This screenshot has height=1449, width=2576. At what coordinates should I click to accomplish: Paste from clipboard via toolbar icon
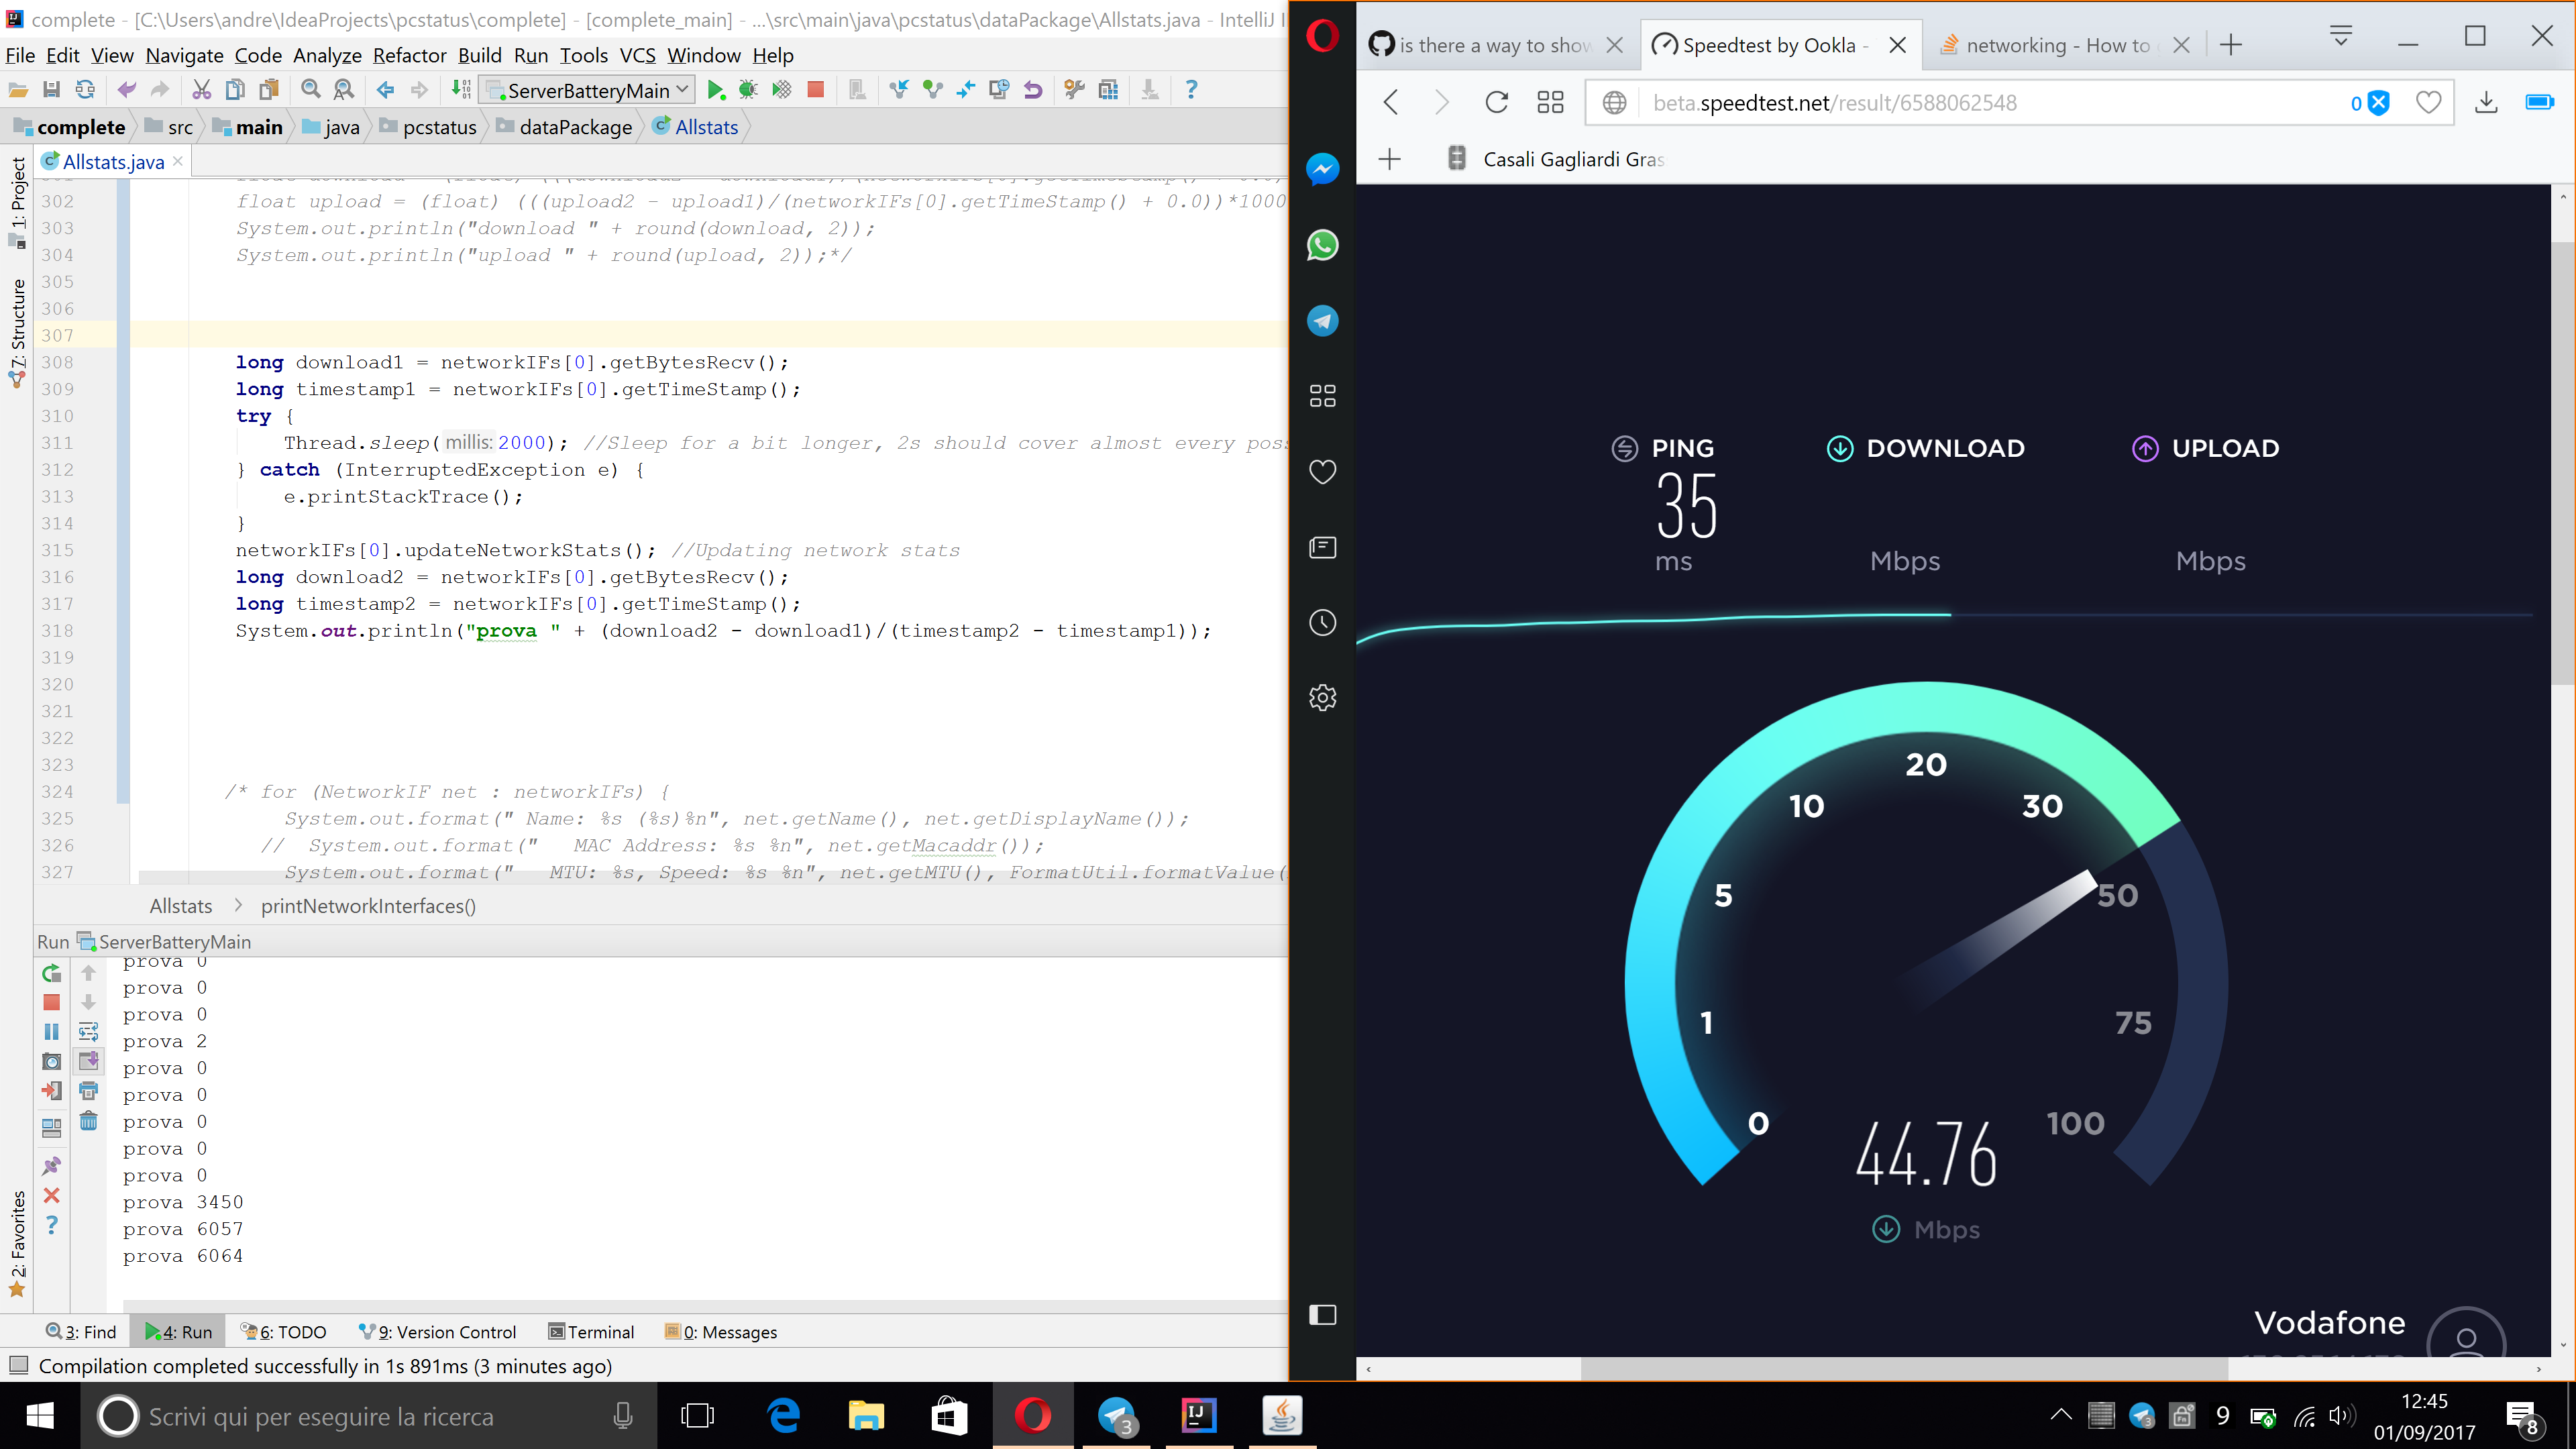(x=269, y=90)
